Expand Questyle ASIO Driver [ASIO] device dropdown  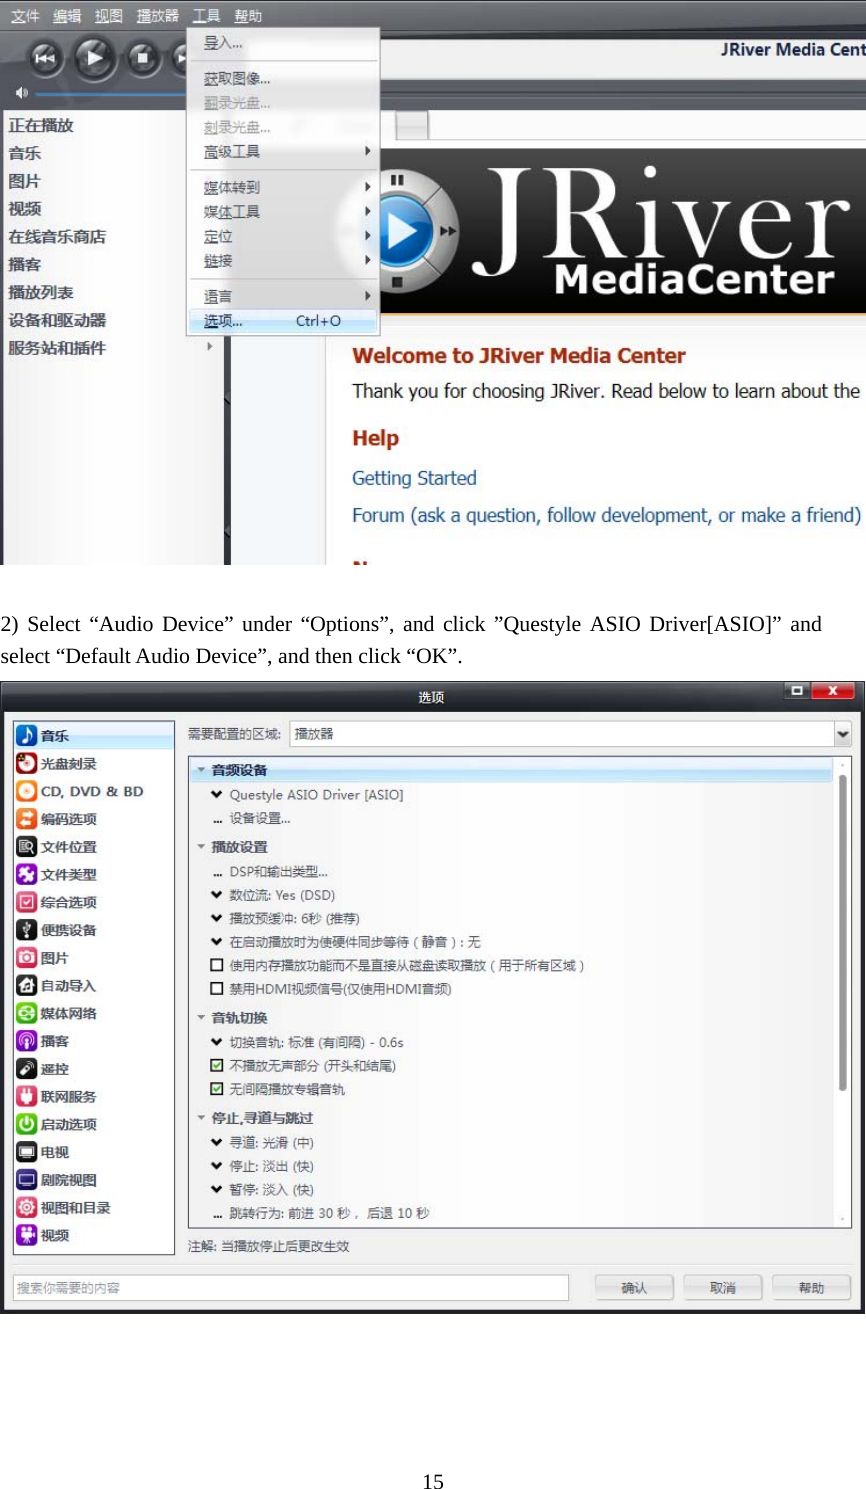pos(216,795)
